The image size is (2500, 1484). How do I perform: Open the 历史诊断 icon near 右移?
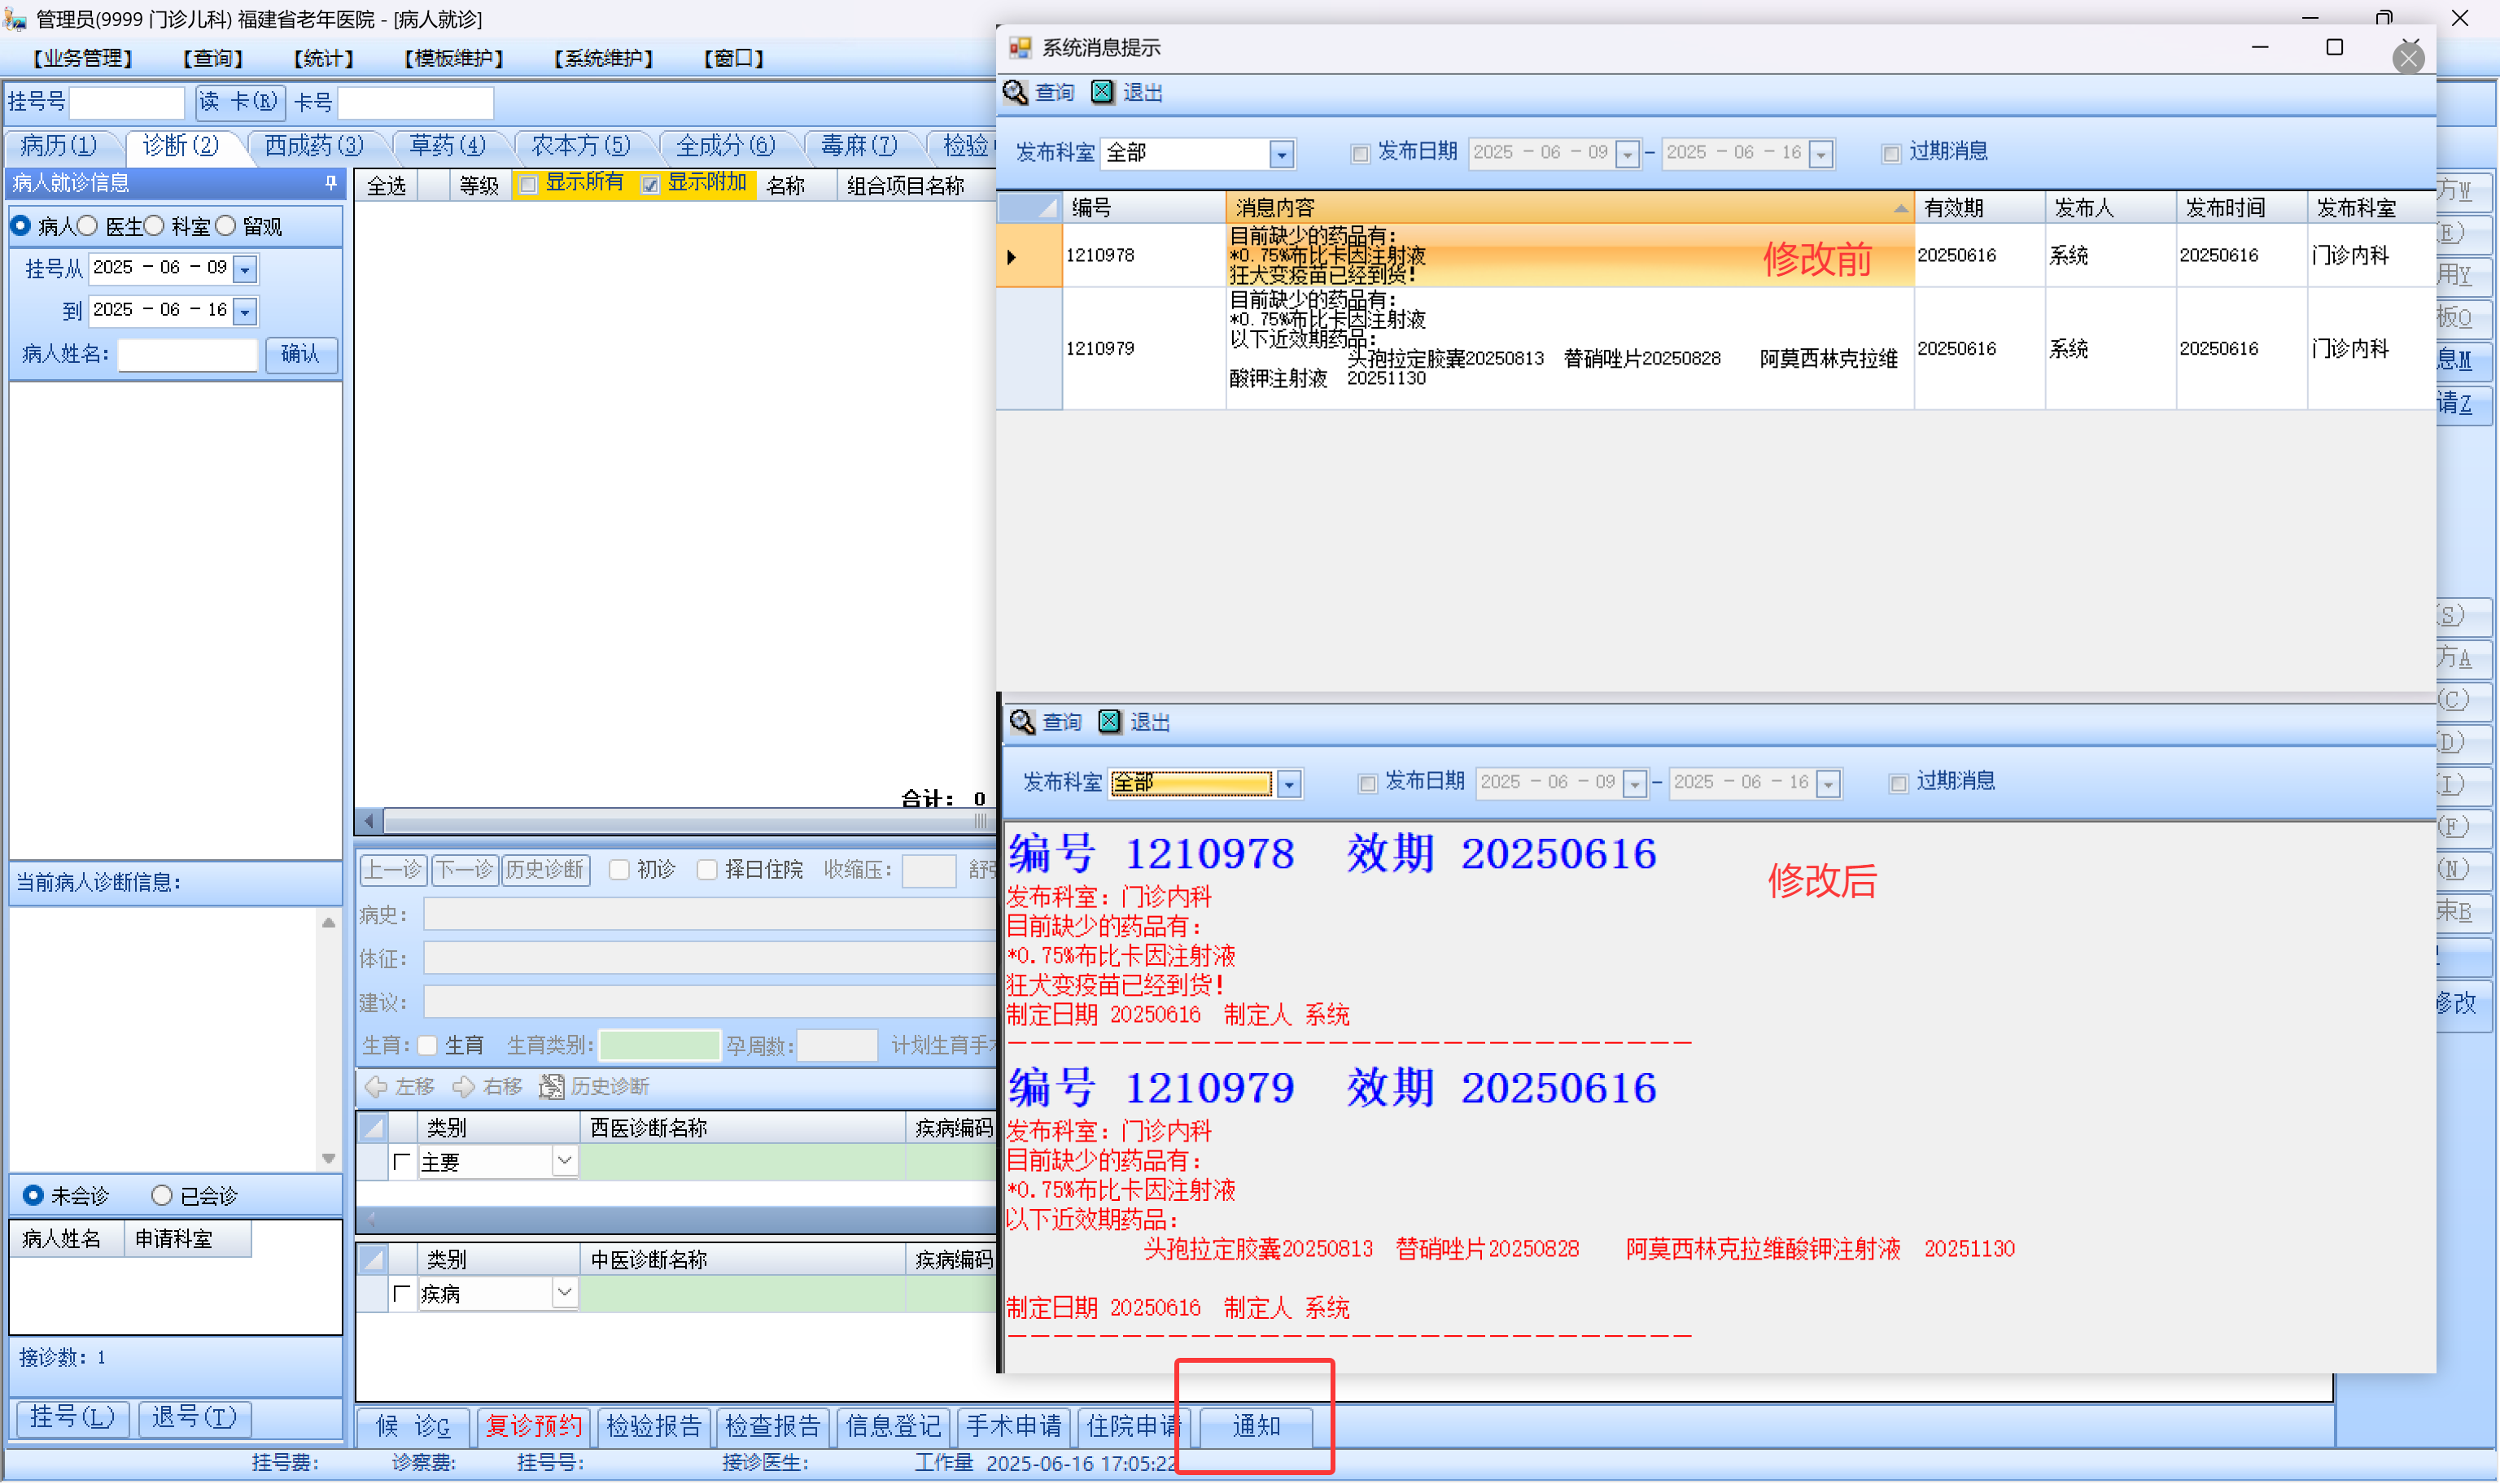pos(551,1087)
